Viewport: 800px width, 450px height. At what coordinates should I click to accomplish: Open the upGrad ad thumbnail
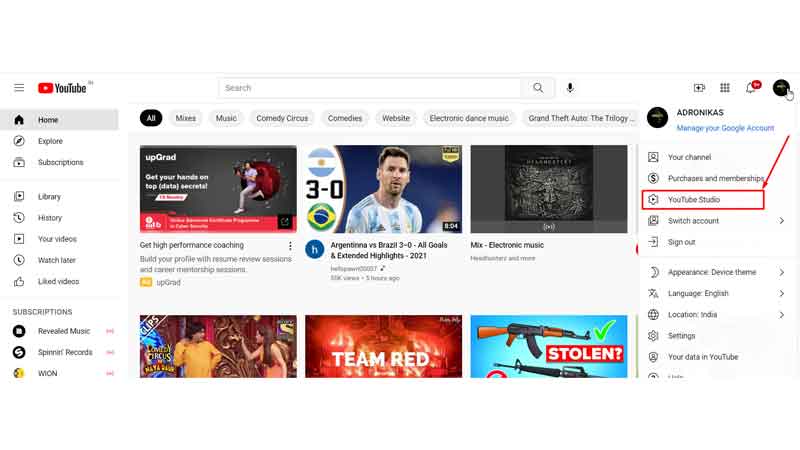218,189
